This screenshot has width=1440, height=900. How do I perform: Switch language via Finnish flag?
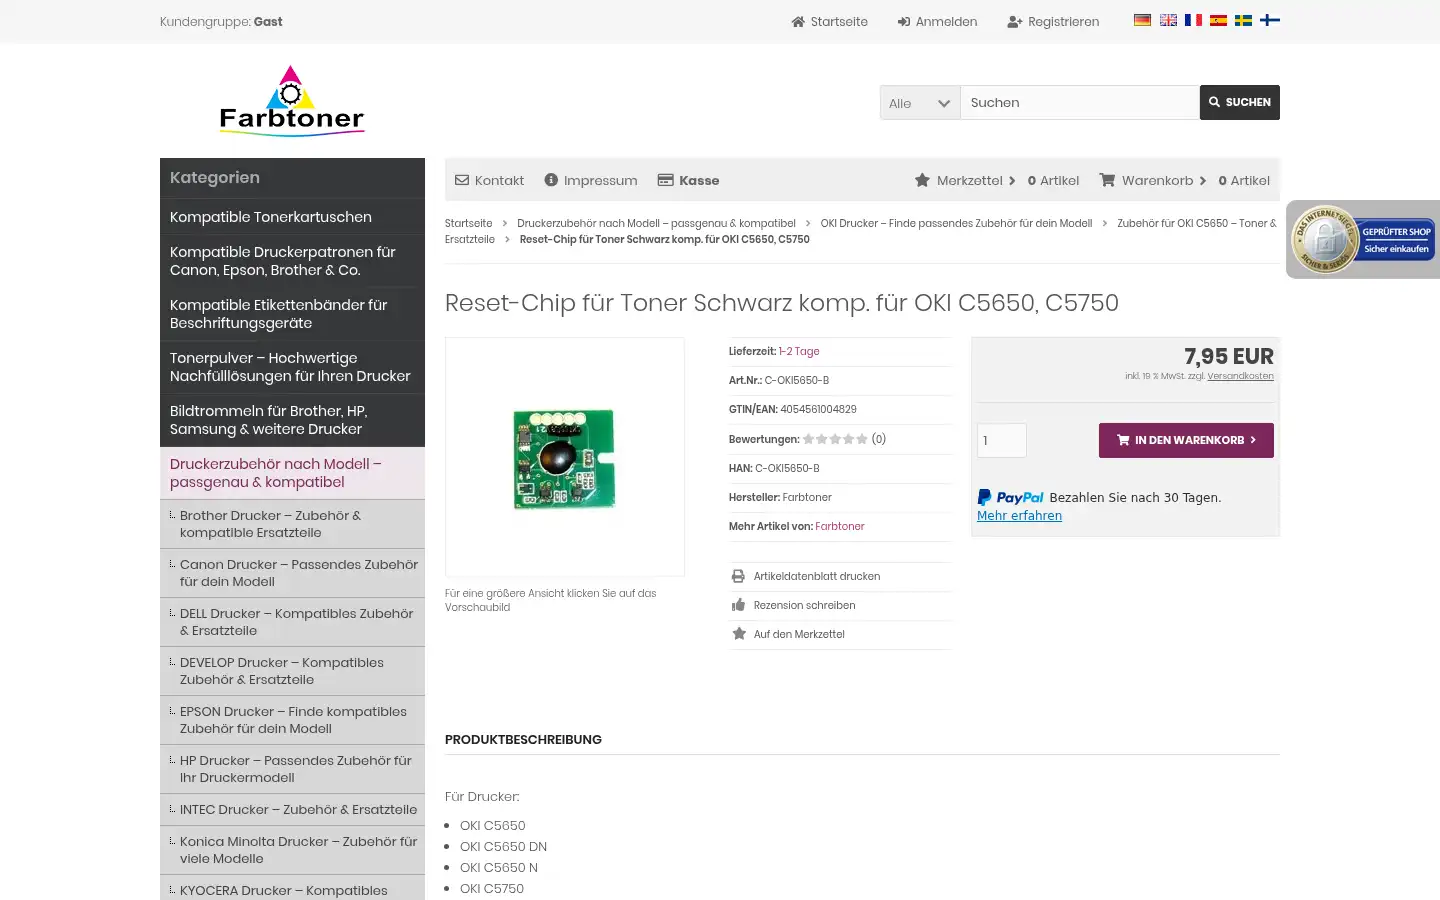click(x=1270, y=20)
